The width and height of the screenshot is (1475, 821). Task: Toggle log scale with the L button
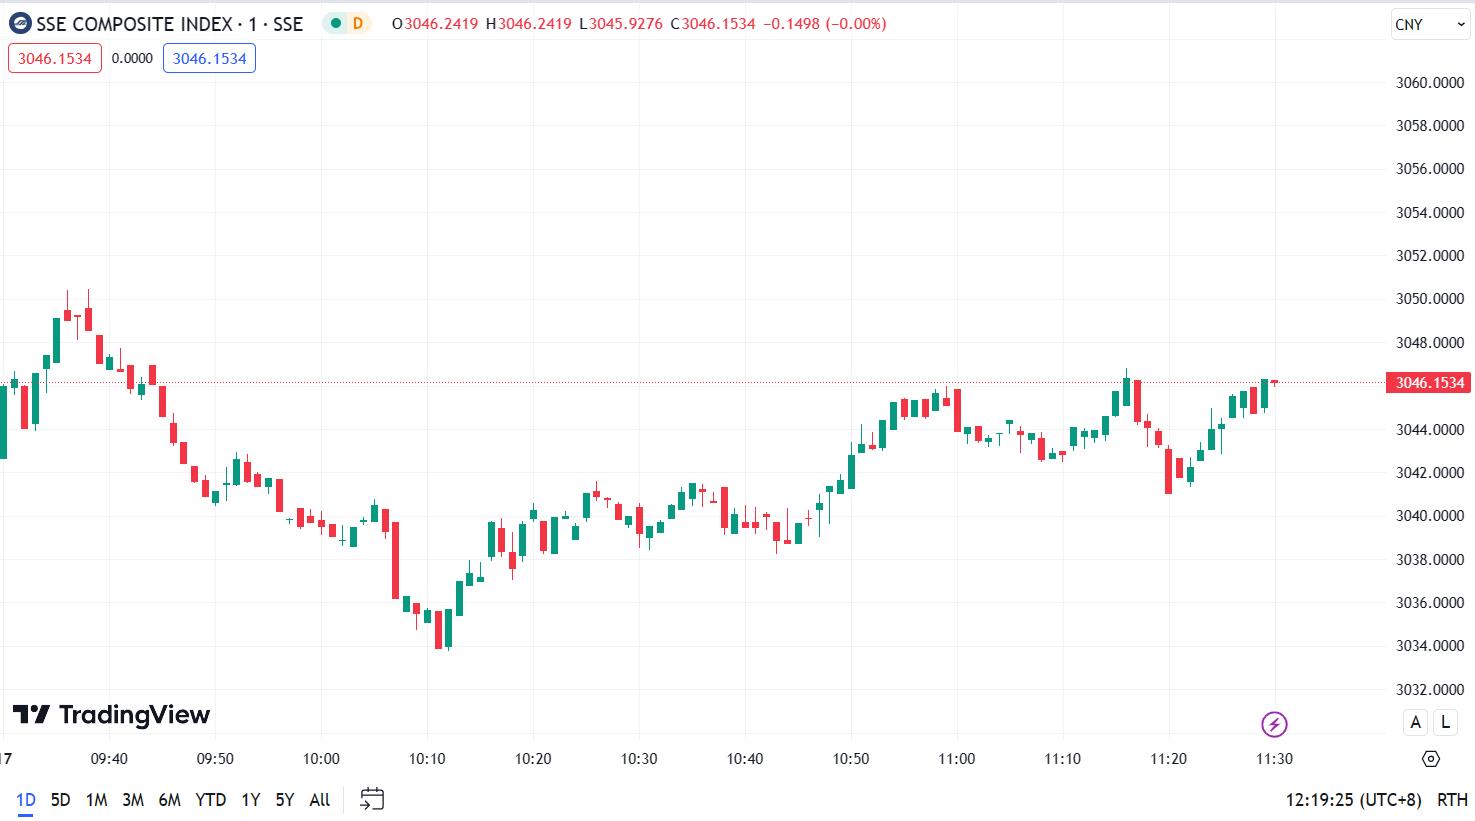coord(1445,722)
